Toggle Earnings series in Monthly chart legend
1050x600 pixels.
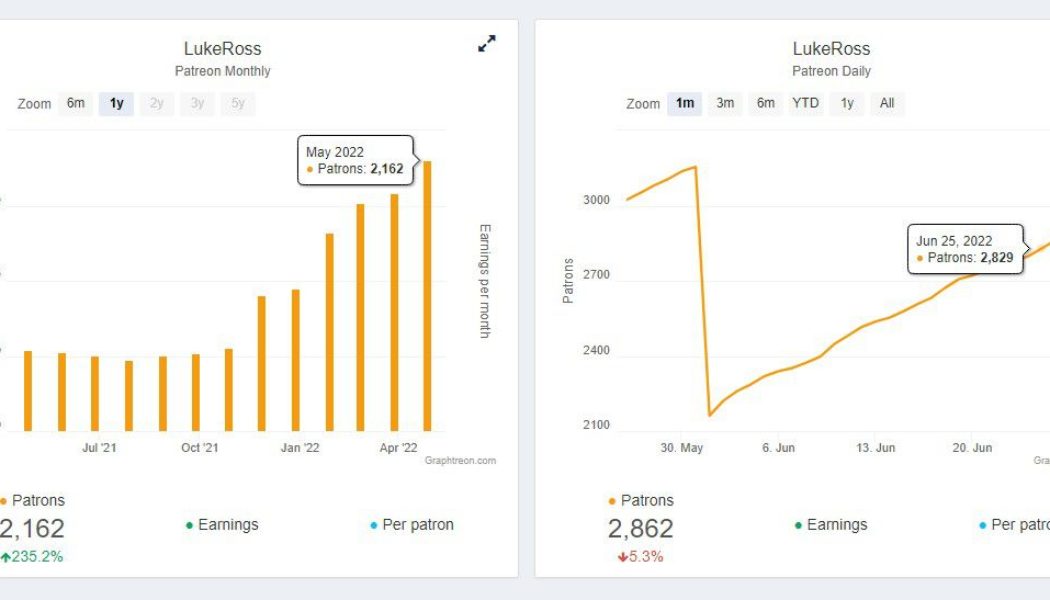pos(227,525)
